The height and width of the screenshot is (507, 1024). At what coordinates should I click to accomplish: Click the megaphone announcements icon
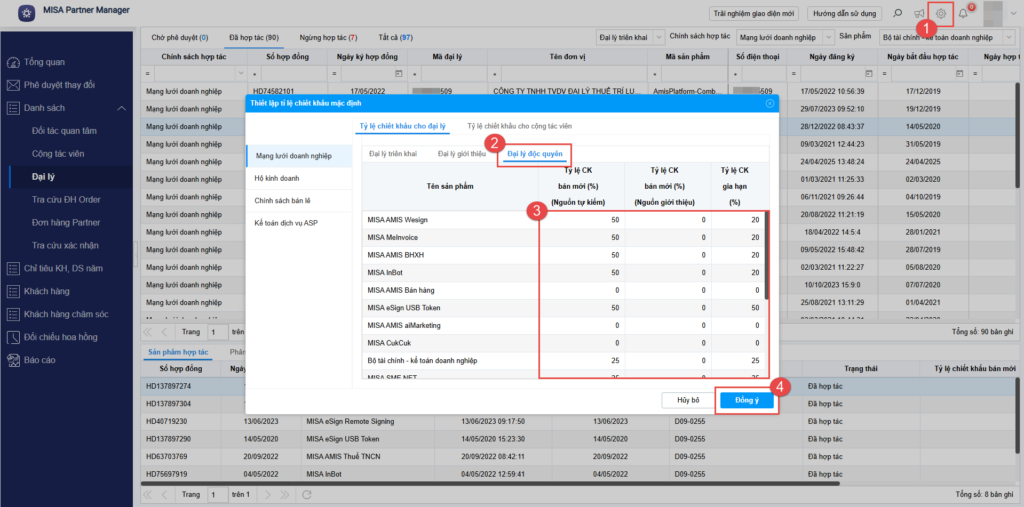point(919,14)
